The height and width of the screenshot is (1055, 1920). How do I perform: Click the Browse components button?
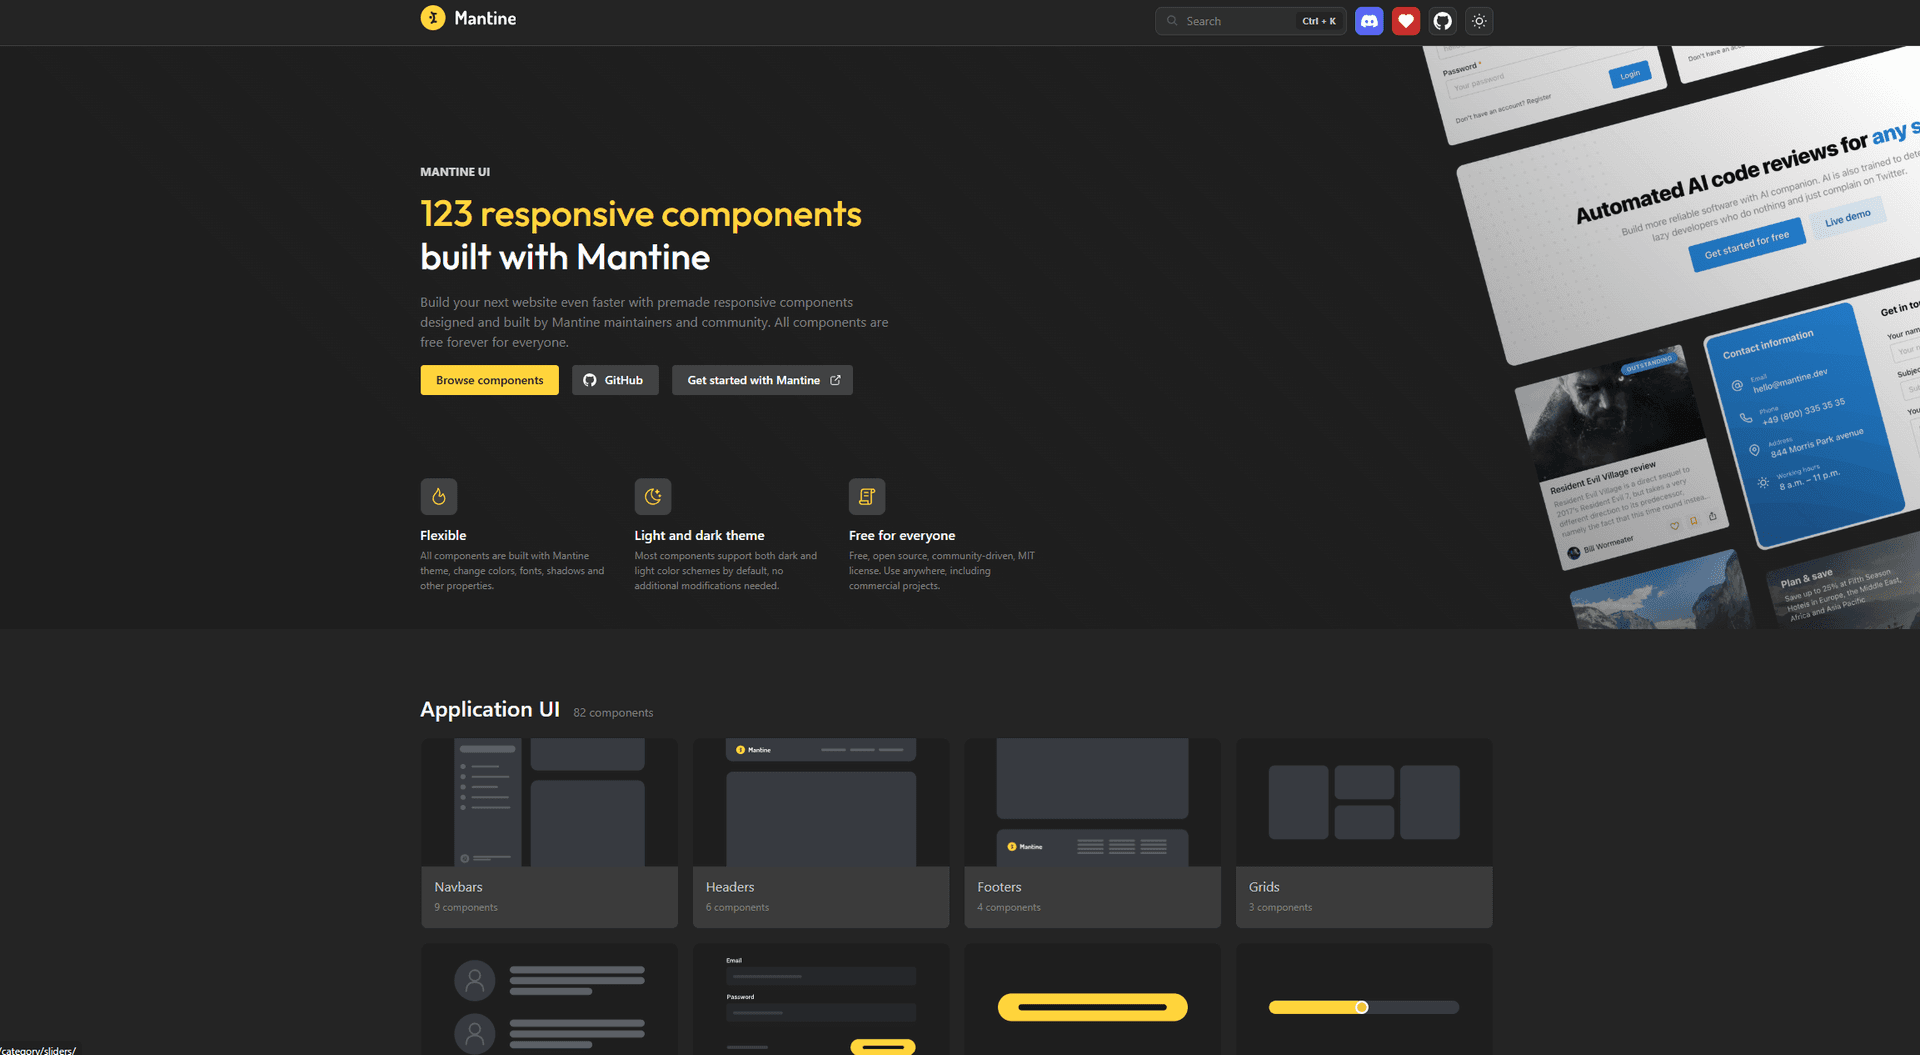489,380
